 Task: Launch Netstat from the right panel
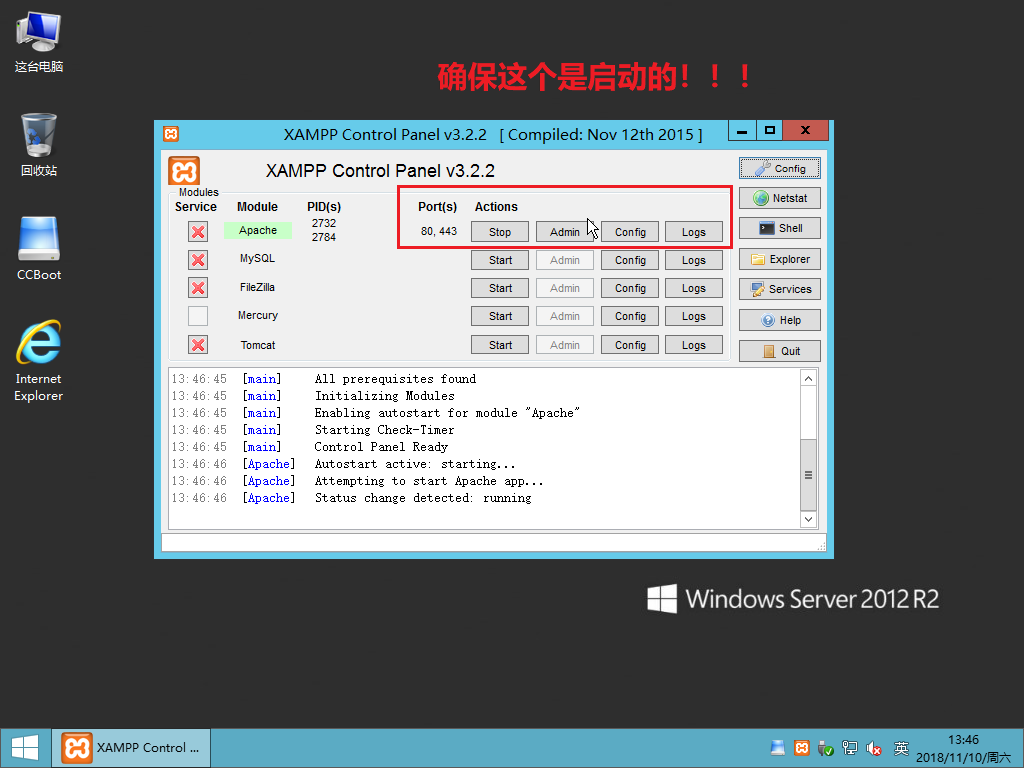(779, 198)
